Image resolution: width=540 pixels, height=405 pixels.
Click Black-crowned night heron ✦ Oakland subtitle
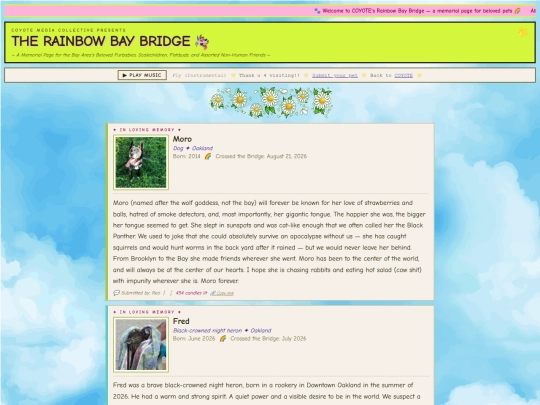(x=222, y=330)
